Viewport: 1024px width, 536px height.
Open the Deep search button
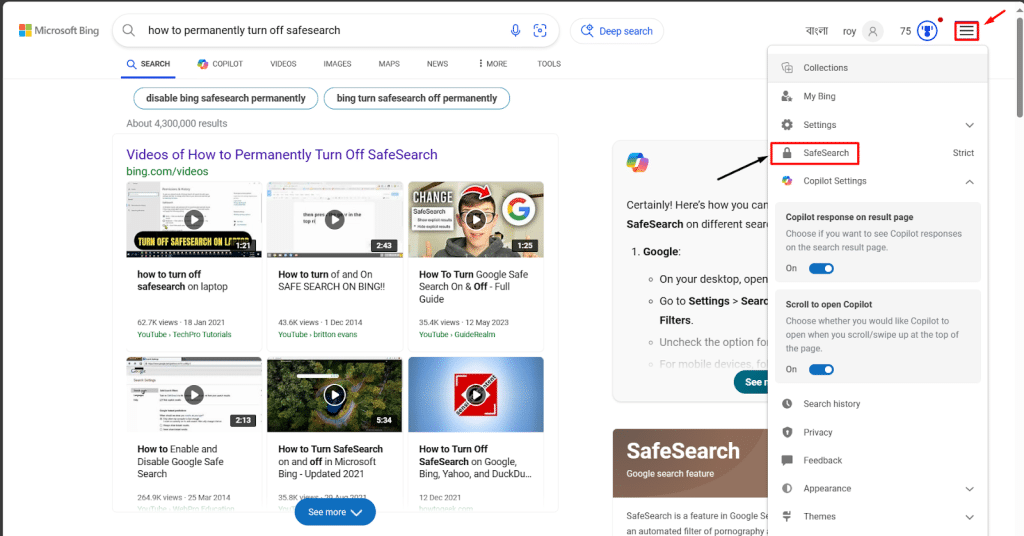616,31
